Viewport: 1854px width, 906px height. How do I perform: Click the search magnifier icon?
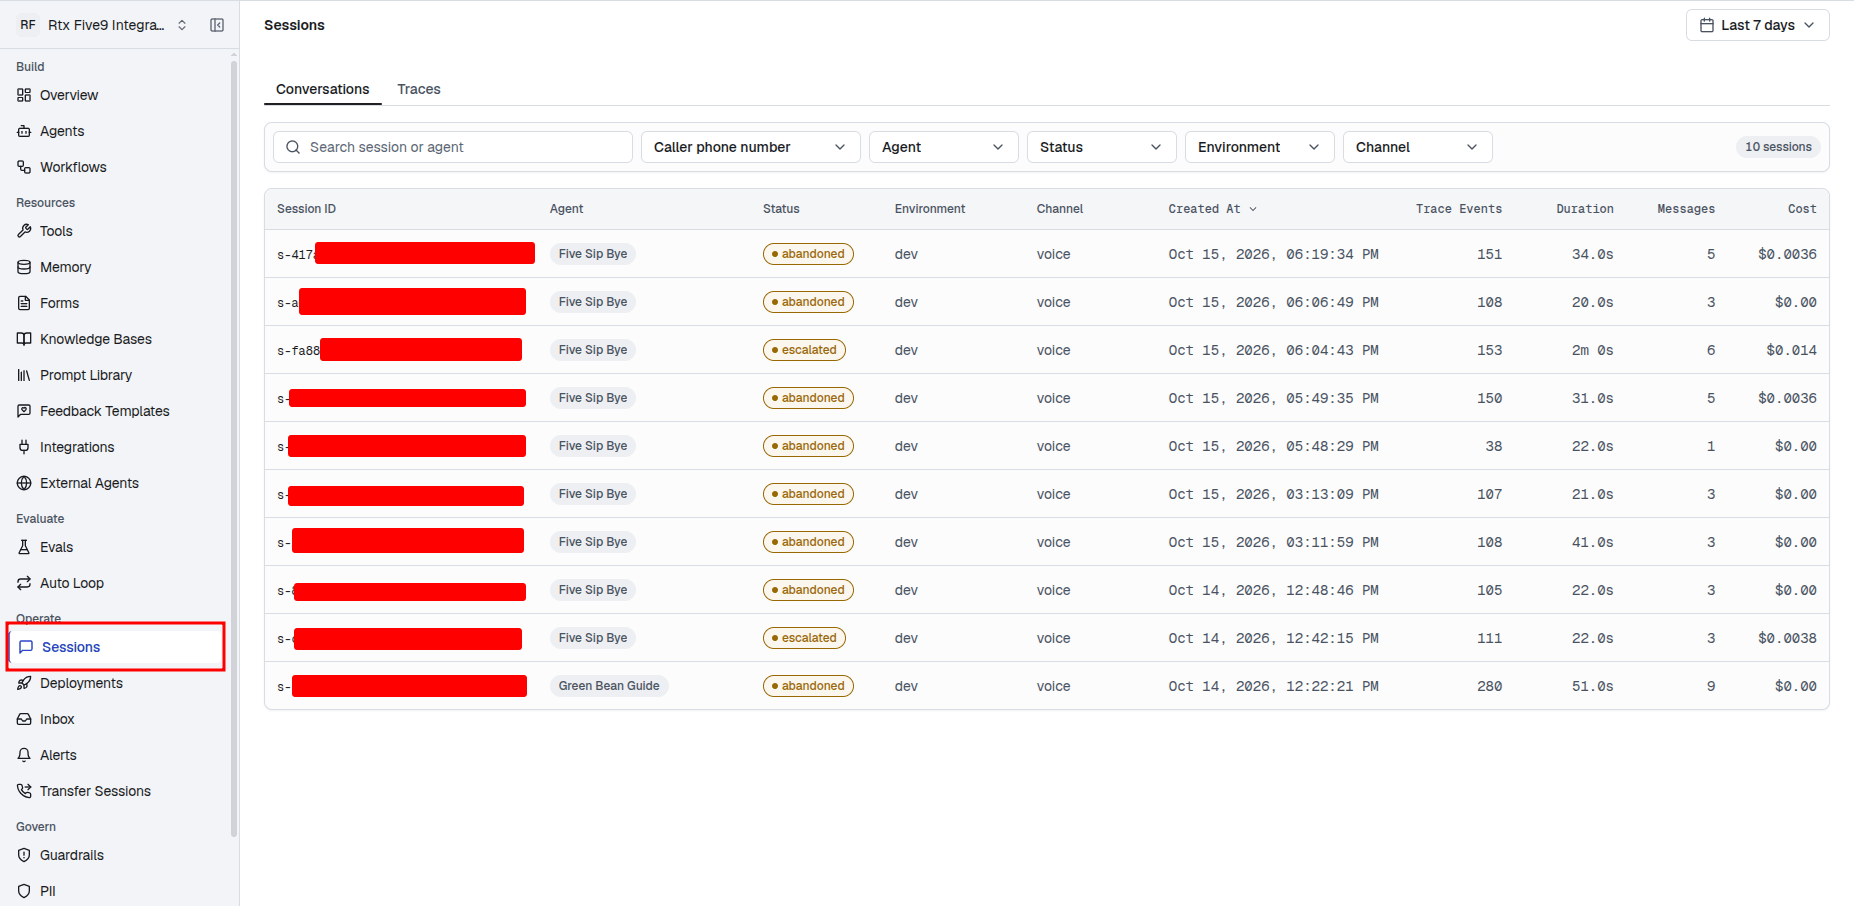pos(293,147)
